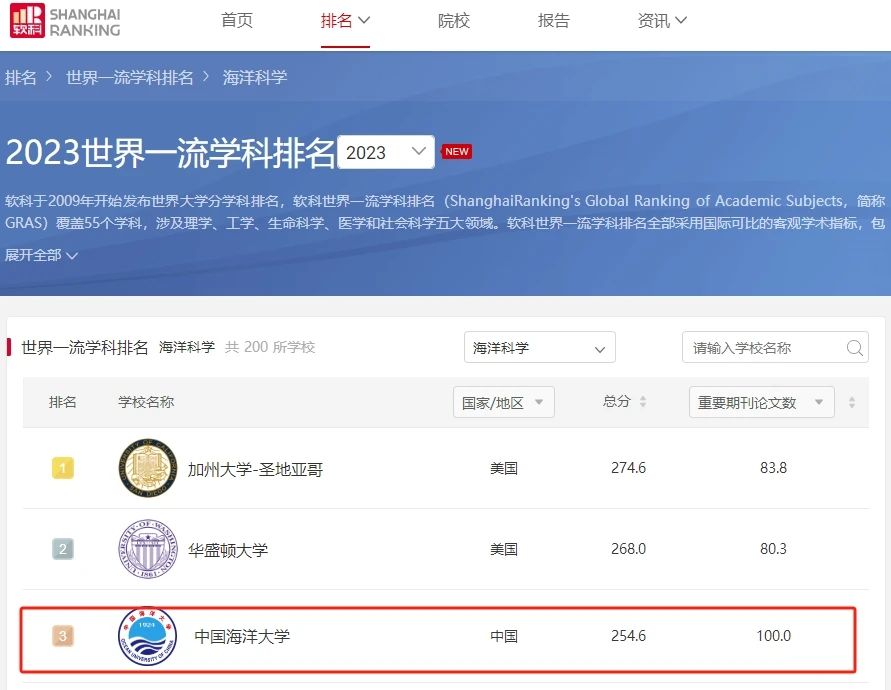Click 美国 in the 华盛顿大学 row
891x690 pixels.
(504, 549)
